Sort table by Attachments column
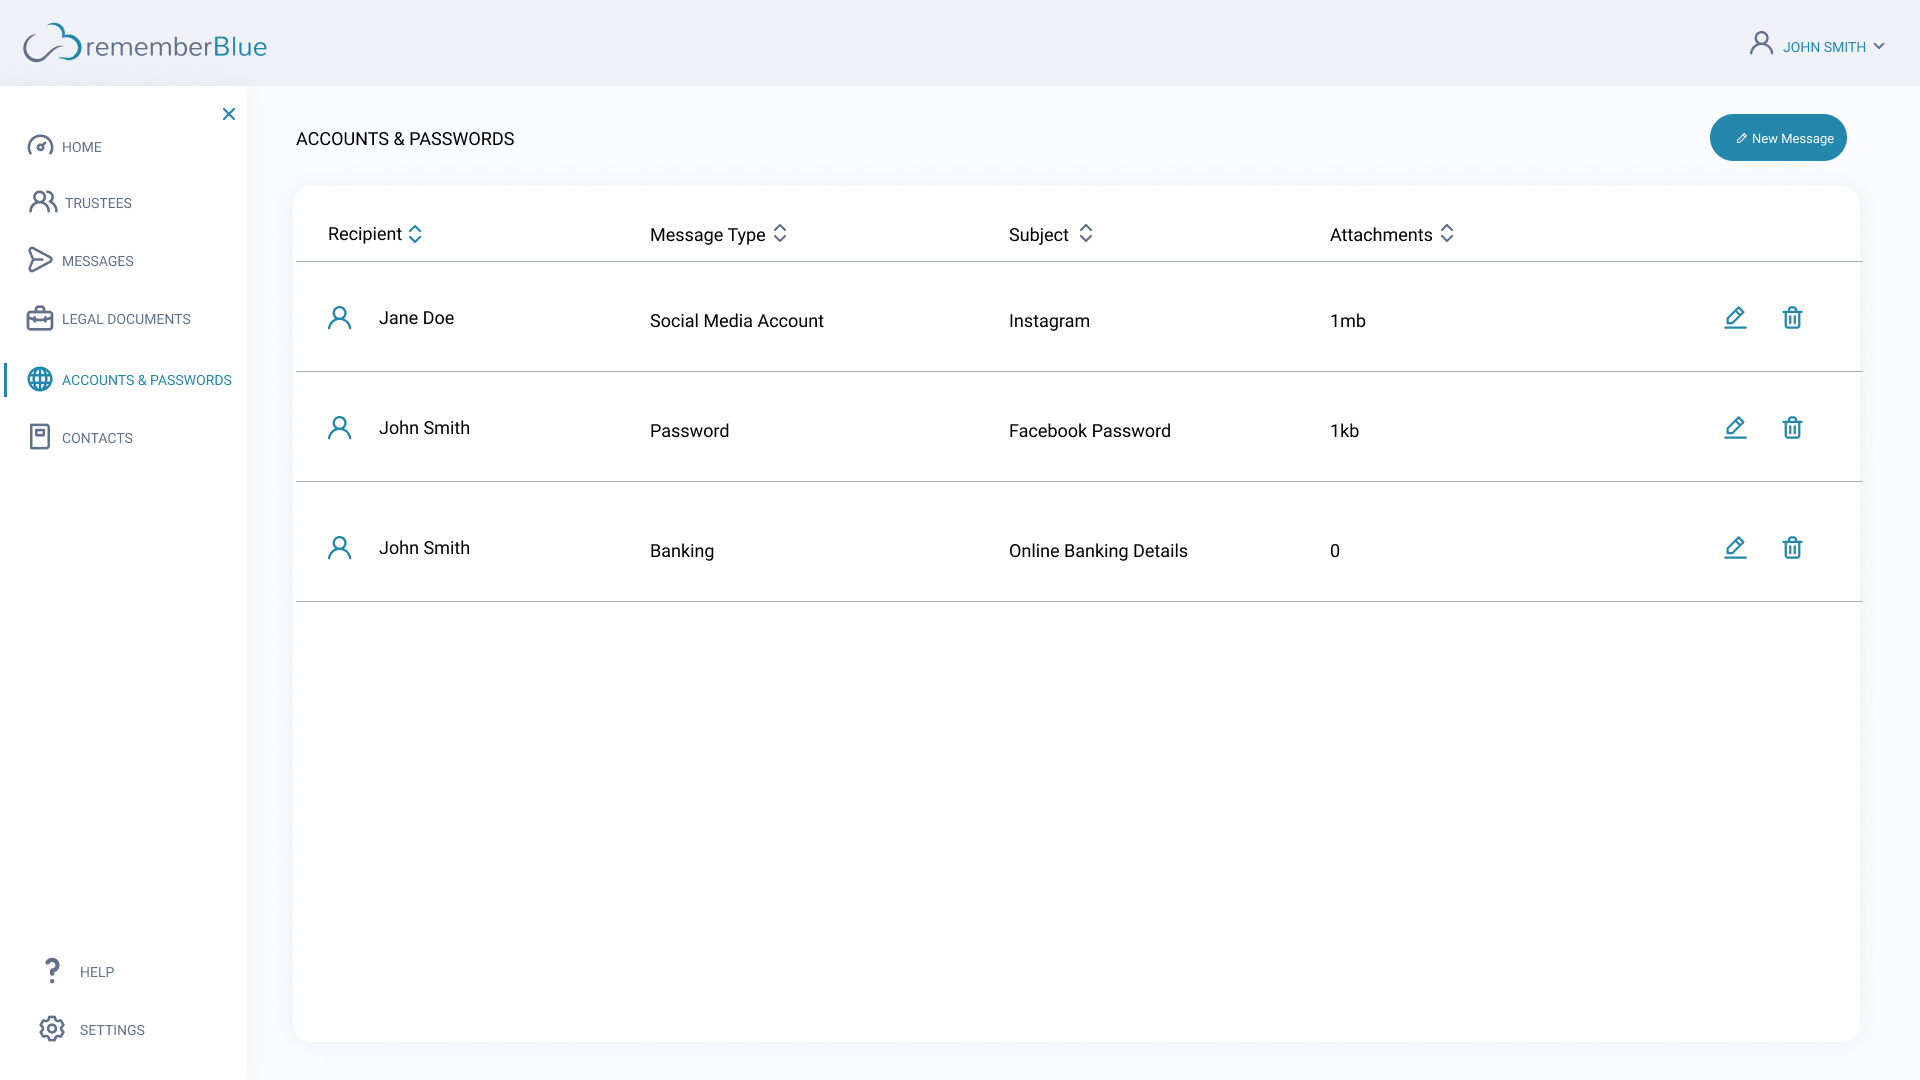1920x1080 pixels. click(x=1447, y=234)
